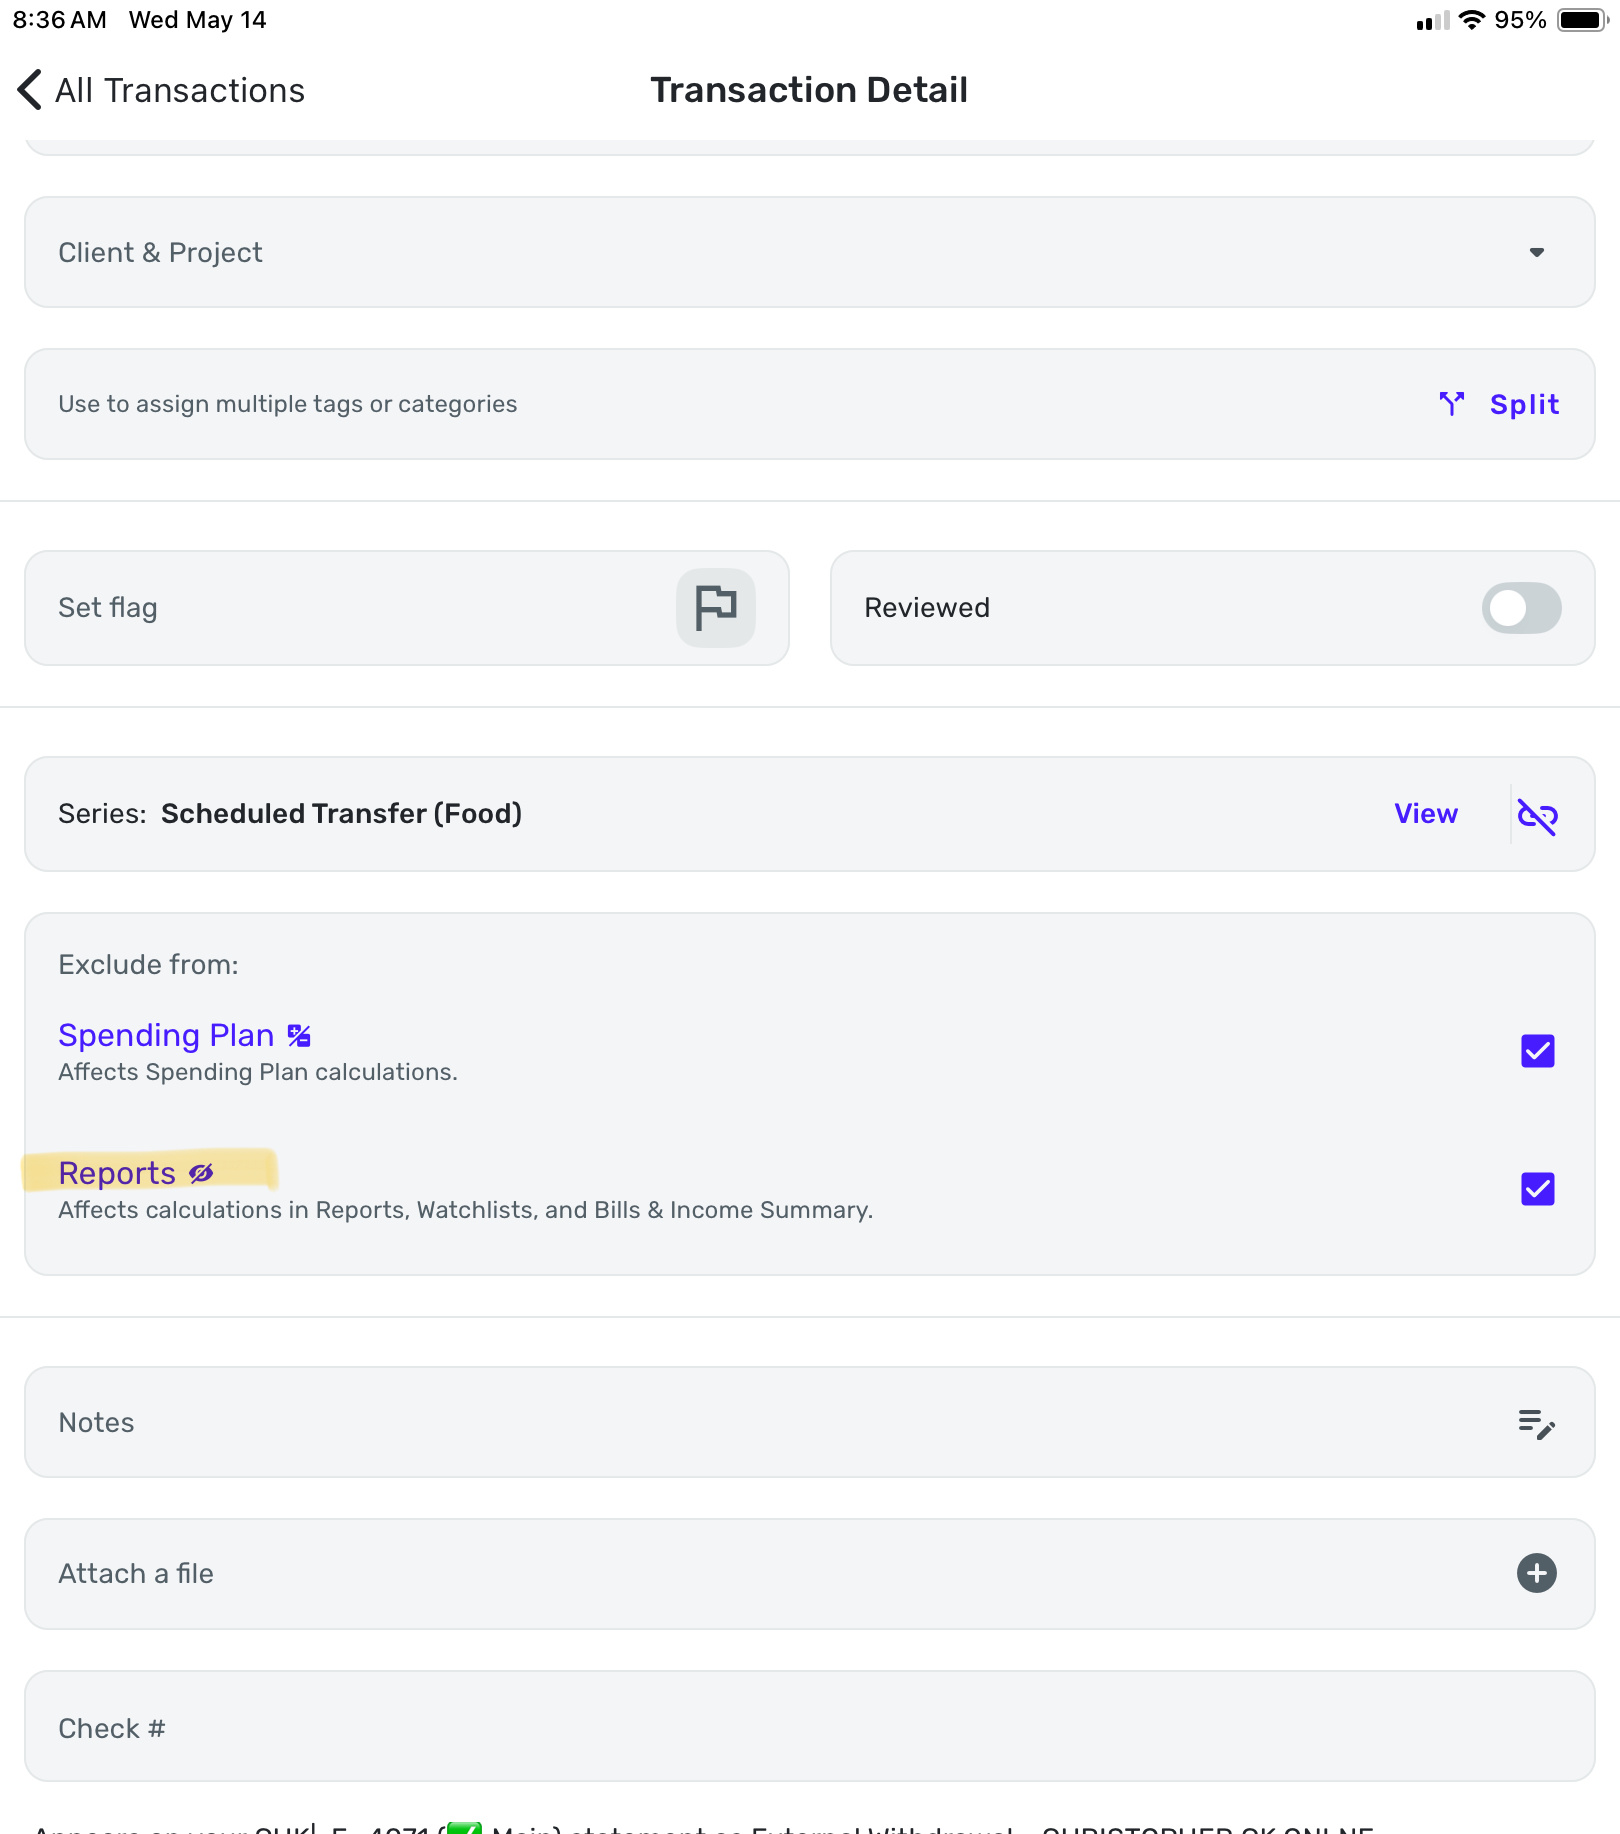Screen dimensions: 1620x1834
Task: Tap the Notes field
Action: point(700,1422)
